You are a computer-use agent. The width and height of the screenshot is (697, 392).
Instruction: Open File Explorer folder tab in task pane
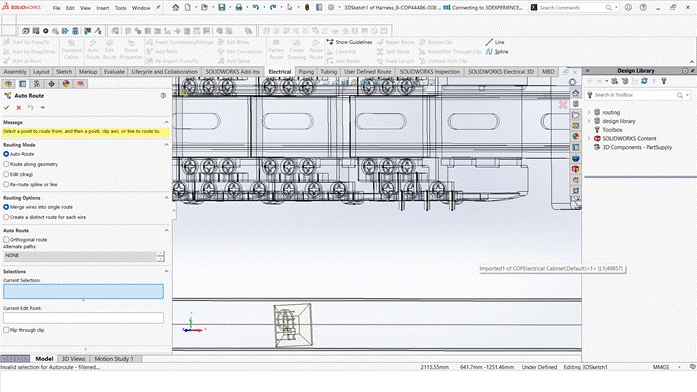pos(576,115)
